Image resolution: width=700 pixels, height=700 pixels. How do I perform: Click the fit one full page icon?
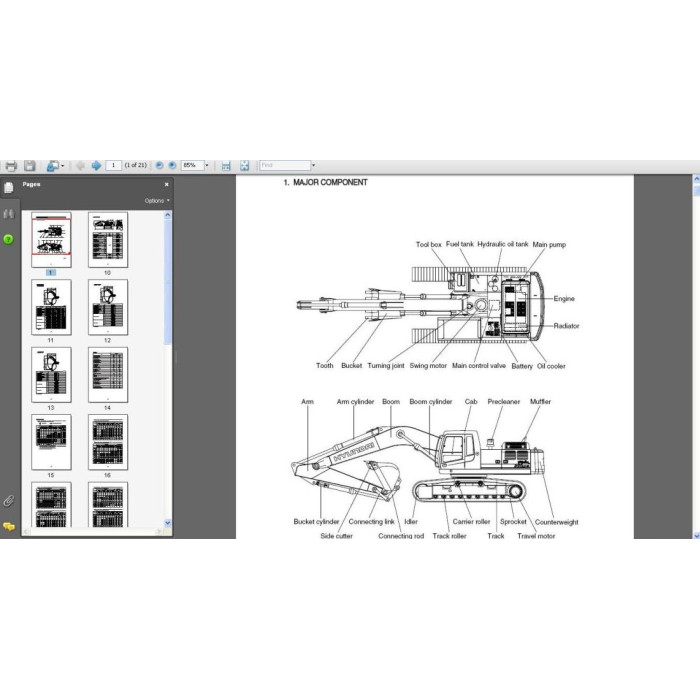click(244, 166)
